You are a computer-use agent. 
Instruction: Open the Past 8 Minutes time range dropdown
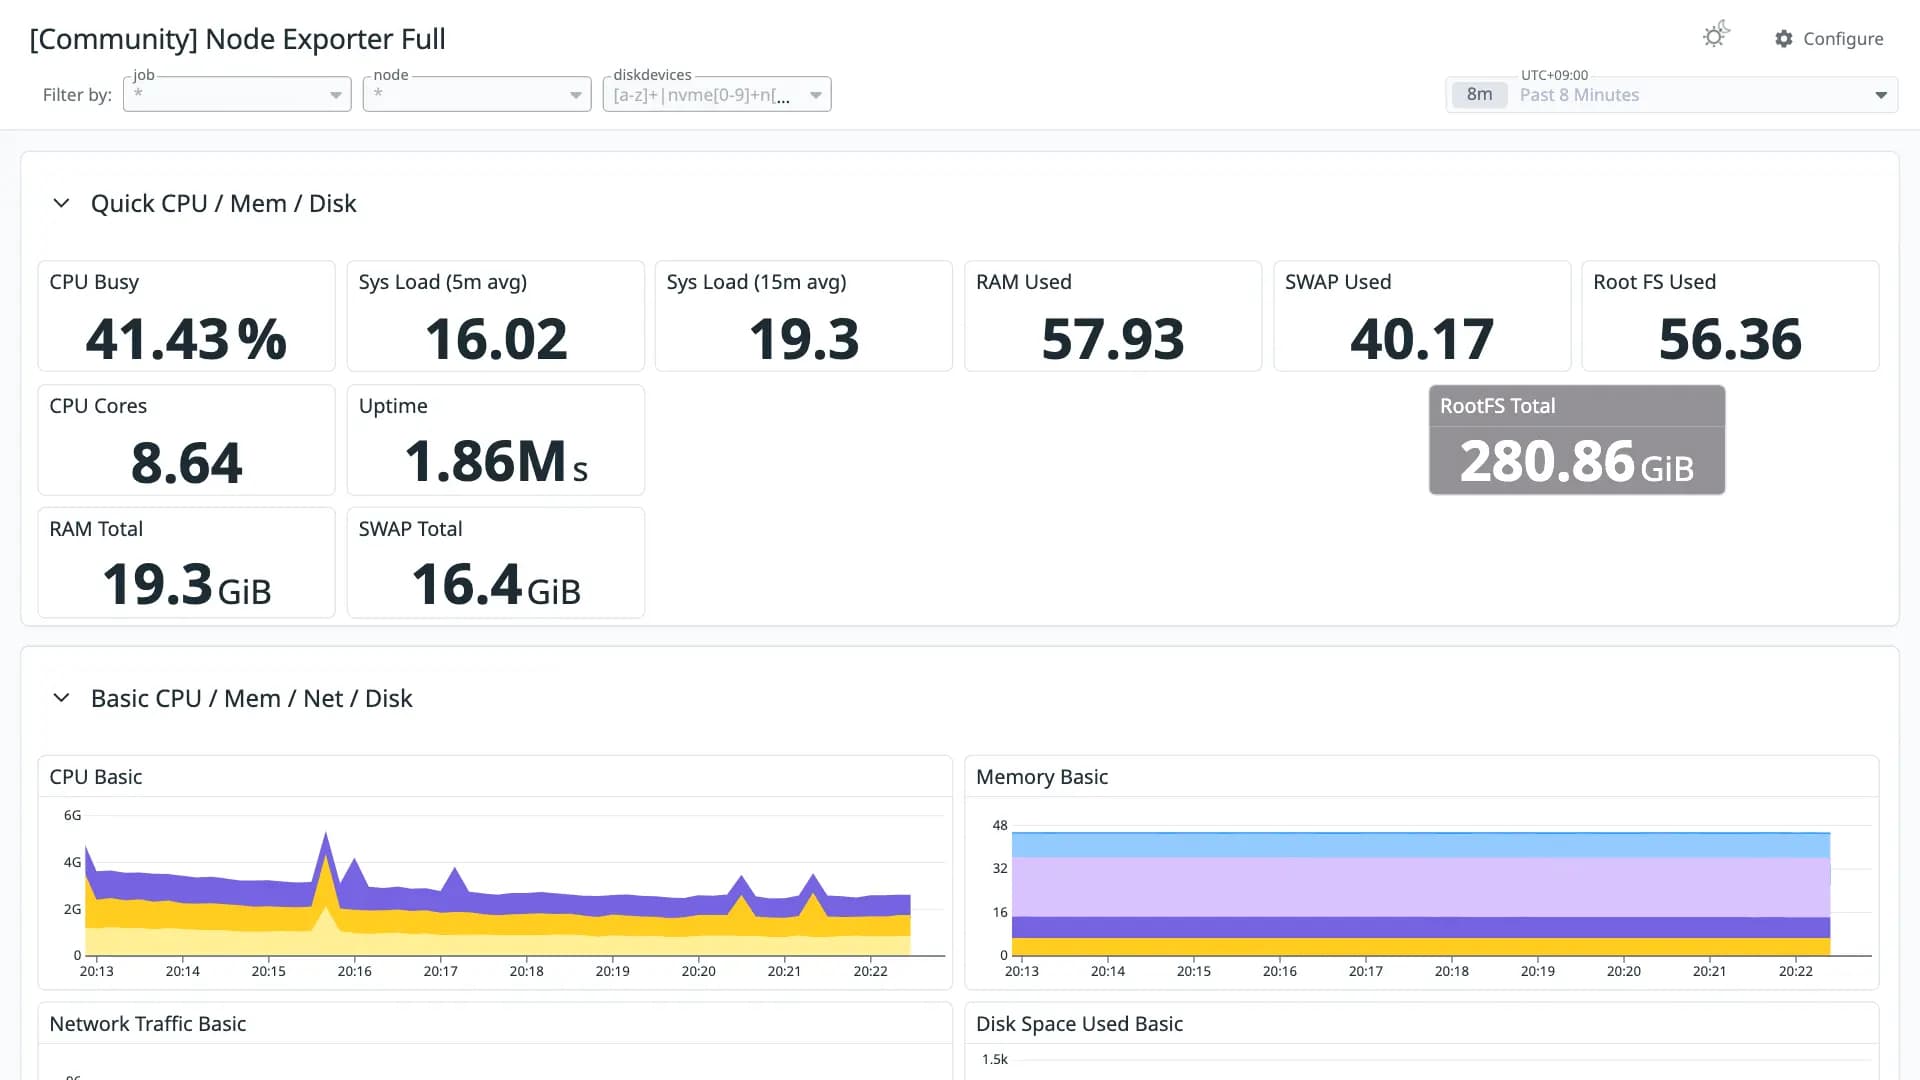(1672, 95)
